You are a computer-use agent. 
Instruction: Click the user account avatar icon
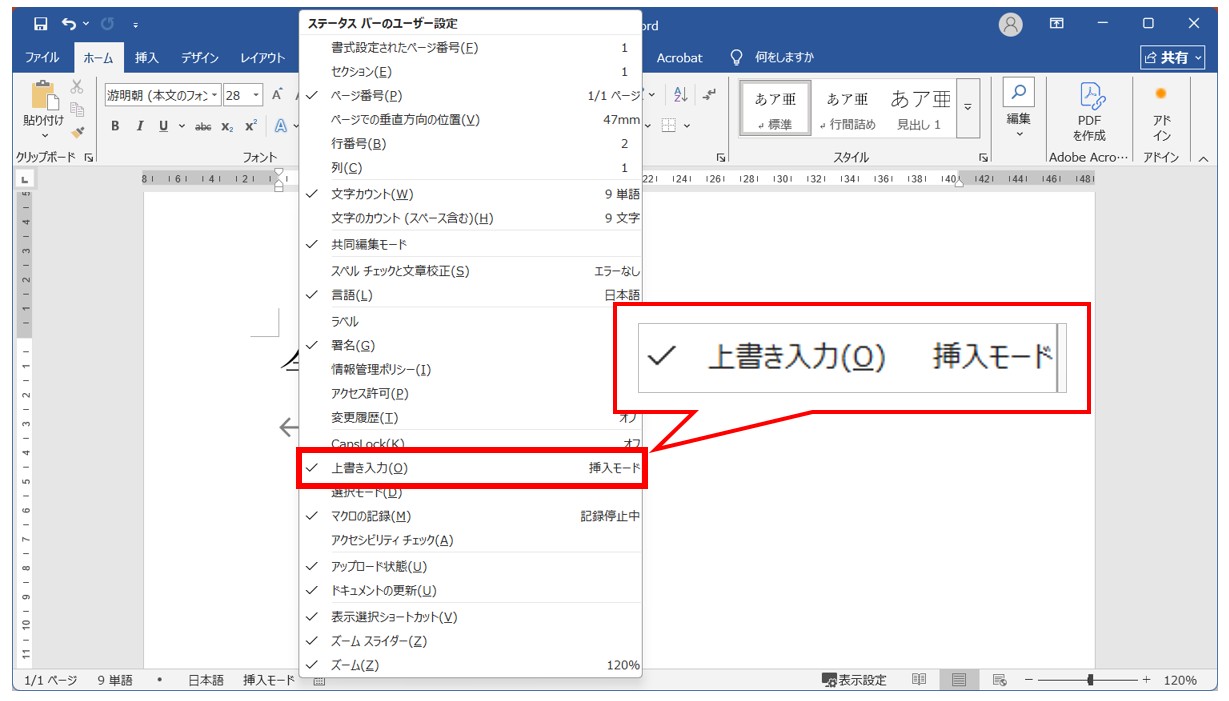point(1011,24)
